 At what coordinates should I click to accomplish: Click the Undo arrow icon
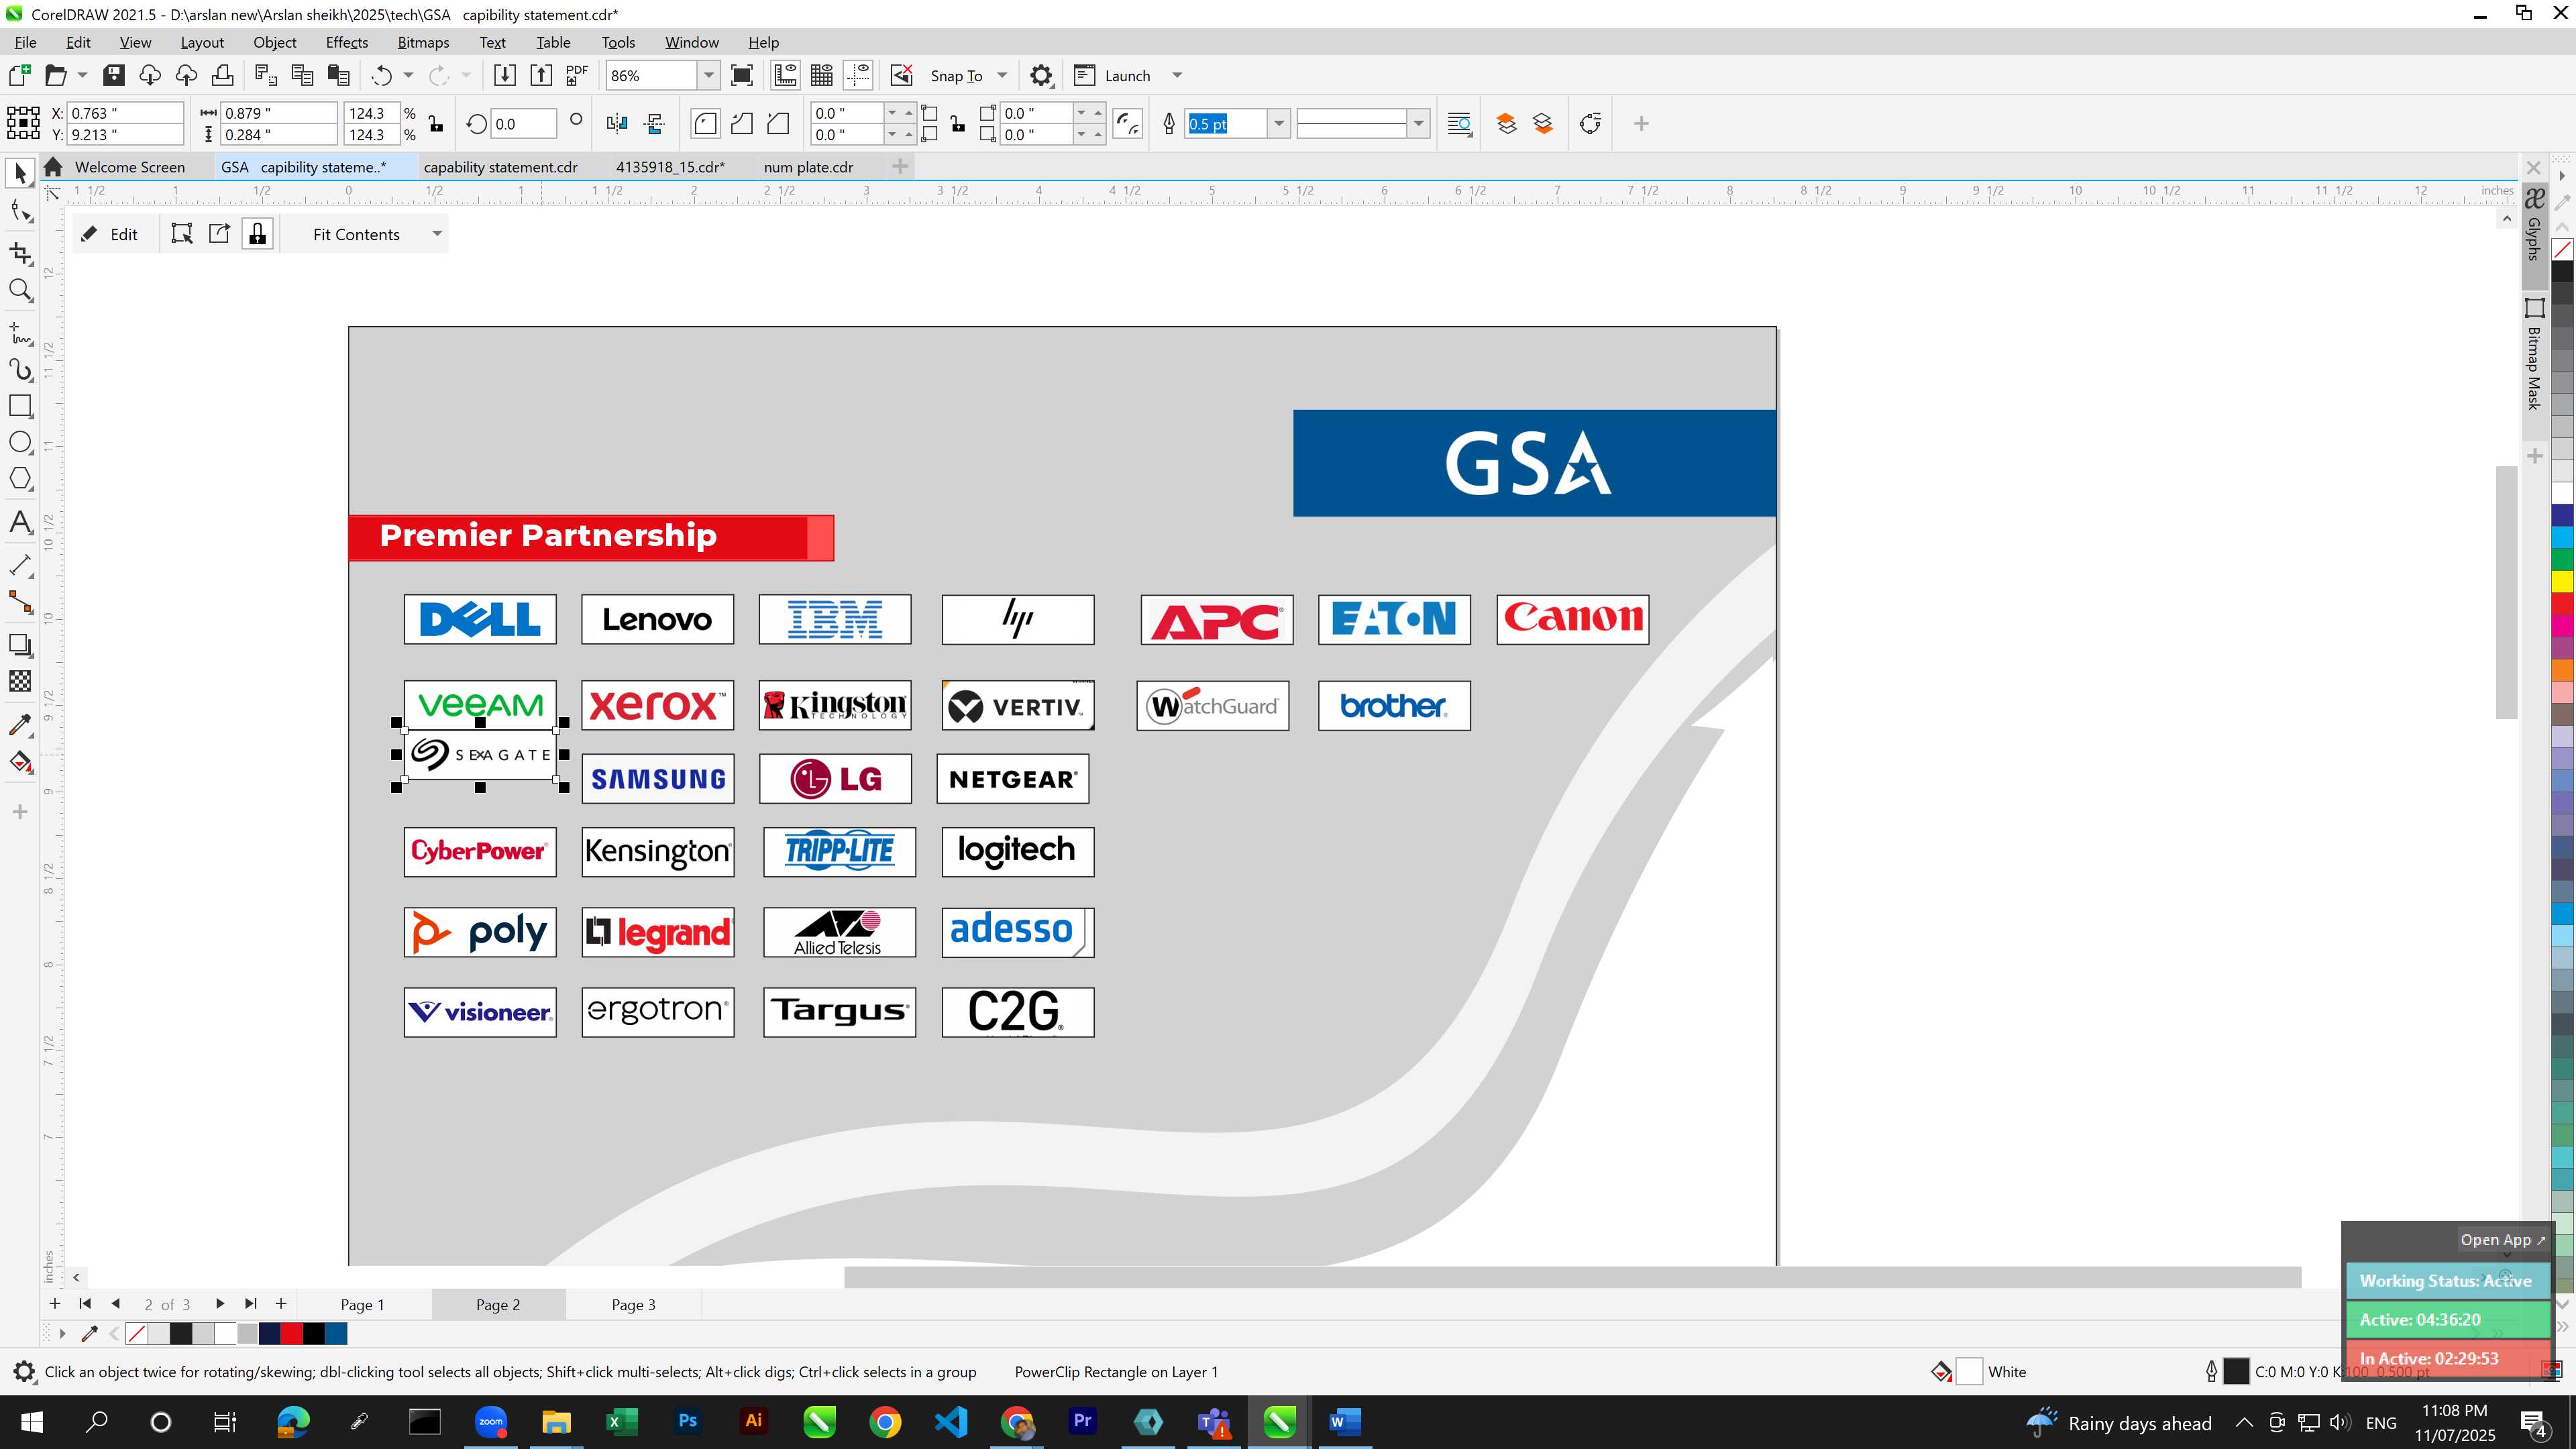coord(381,76)
